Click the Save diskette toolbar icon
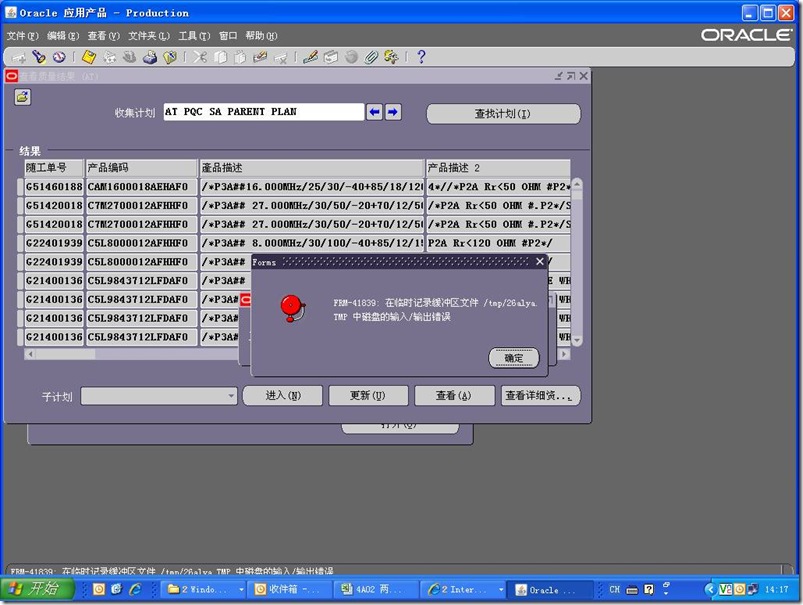 tap(89, 57)
